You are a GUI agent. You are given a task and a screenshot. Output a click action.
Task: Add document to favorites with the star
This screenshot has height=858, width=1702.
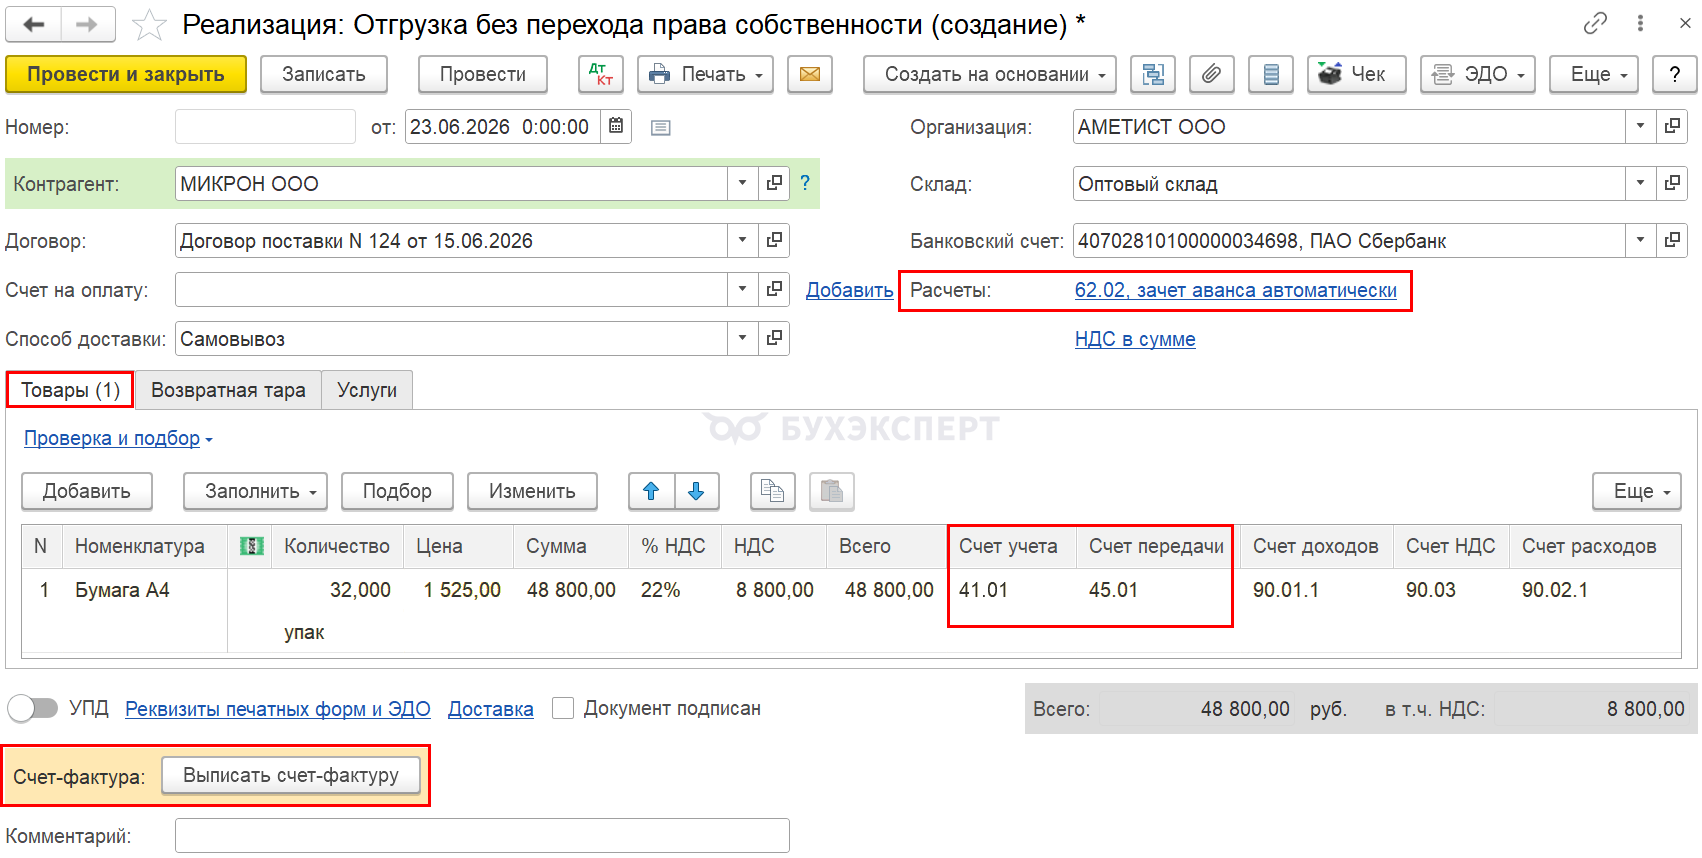(149, 25)
